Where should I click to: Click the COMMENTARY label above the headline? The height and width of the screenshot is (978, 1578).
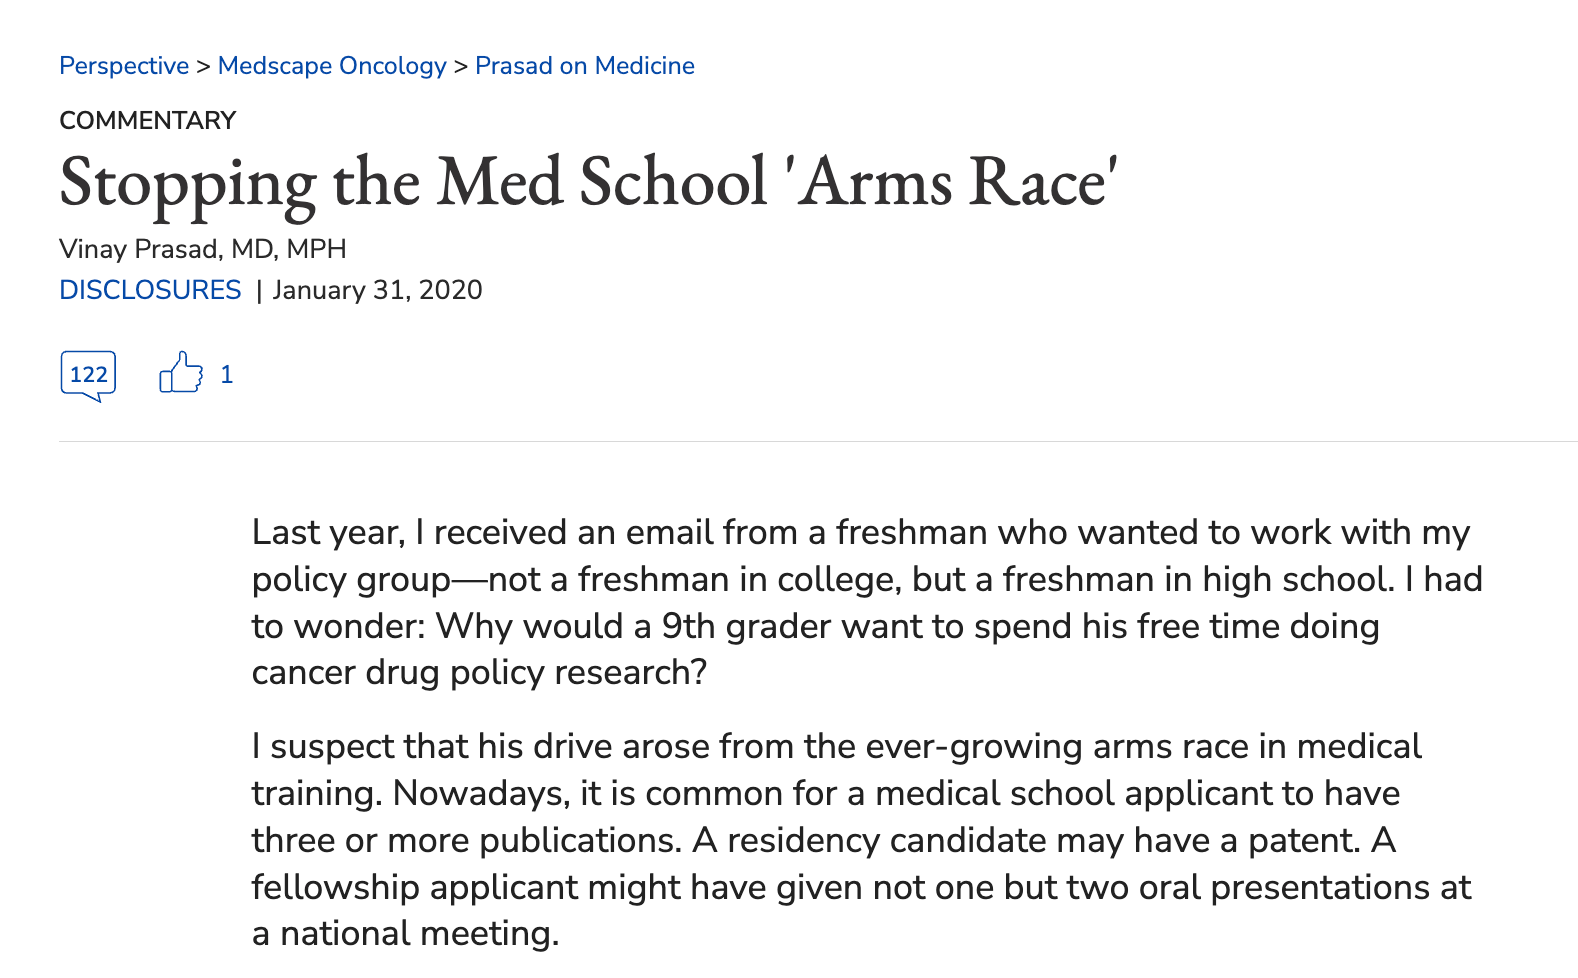(x=147, y=121)
